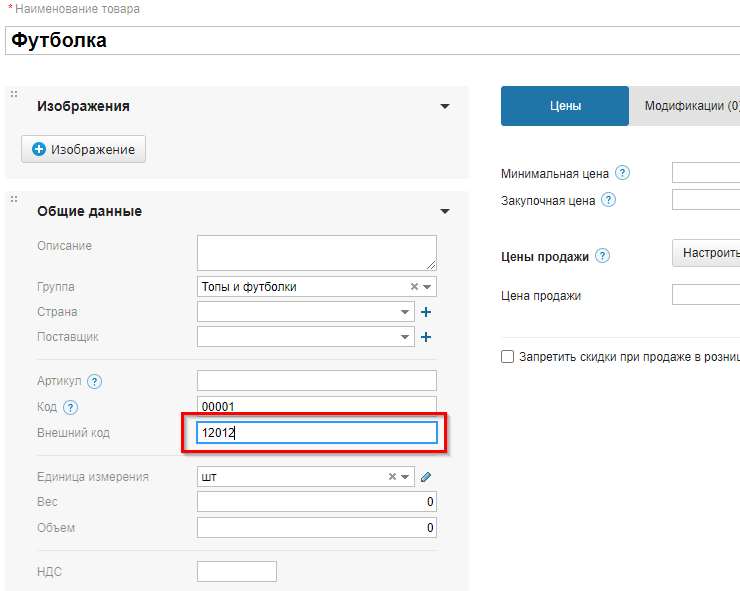The image size is (740, 591).
Task: Edit unit of measure with pencil icon
Action: 426,477
